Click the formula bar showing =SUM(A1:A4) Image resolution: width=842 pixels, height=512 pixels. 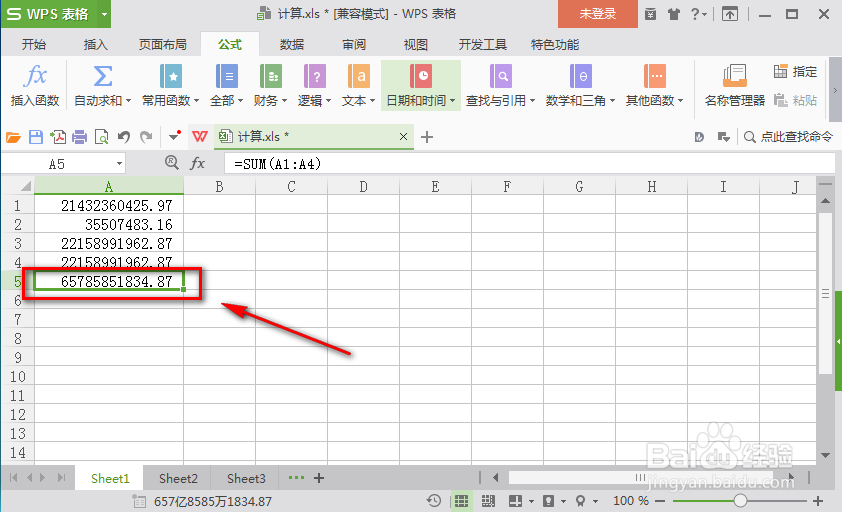[529, 164]
